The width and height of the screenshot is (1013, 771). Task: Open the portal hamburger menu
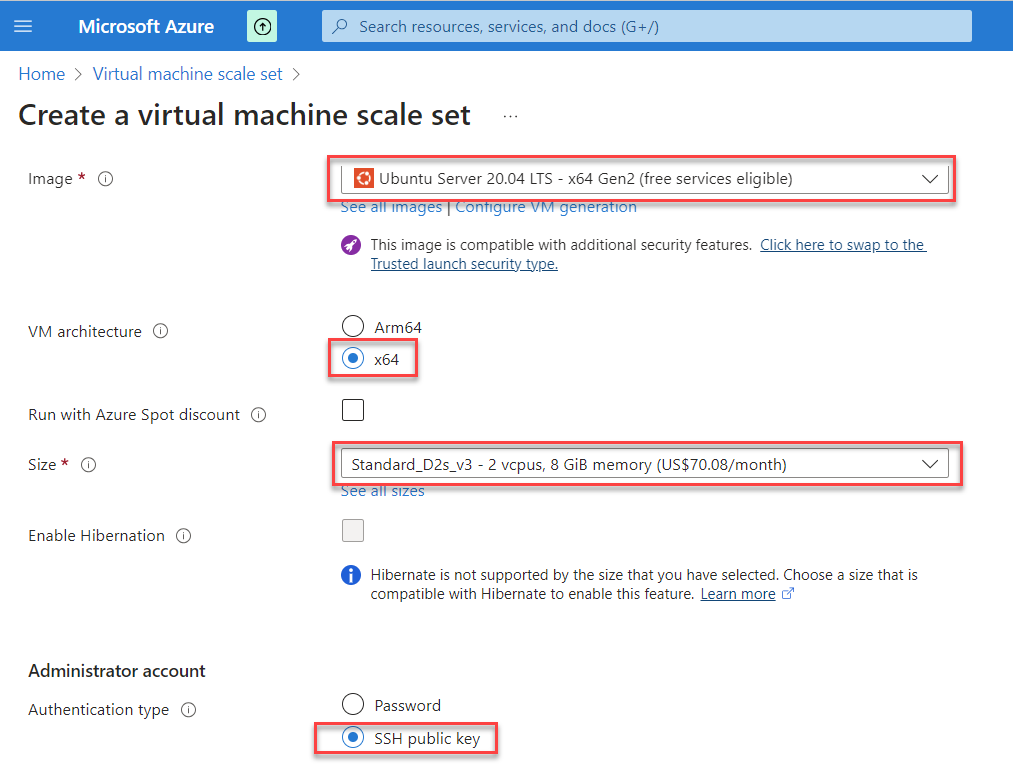pos(23,26)
